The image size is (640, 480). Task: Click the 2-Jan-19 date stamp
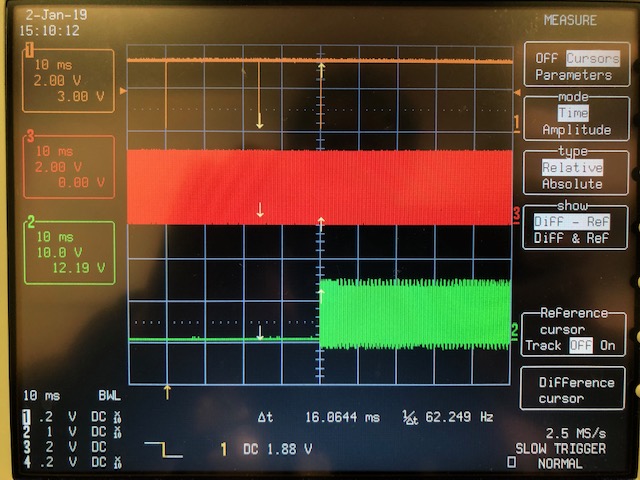[x=56, y=15]
